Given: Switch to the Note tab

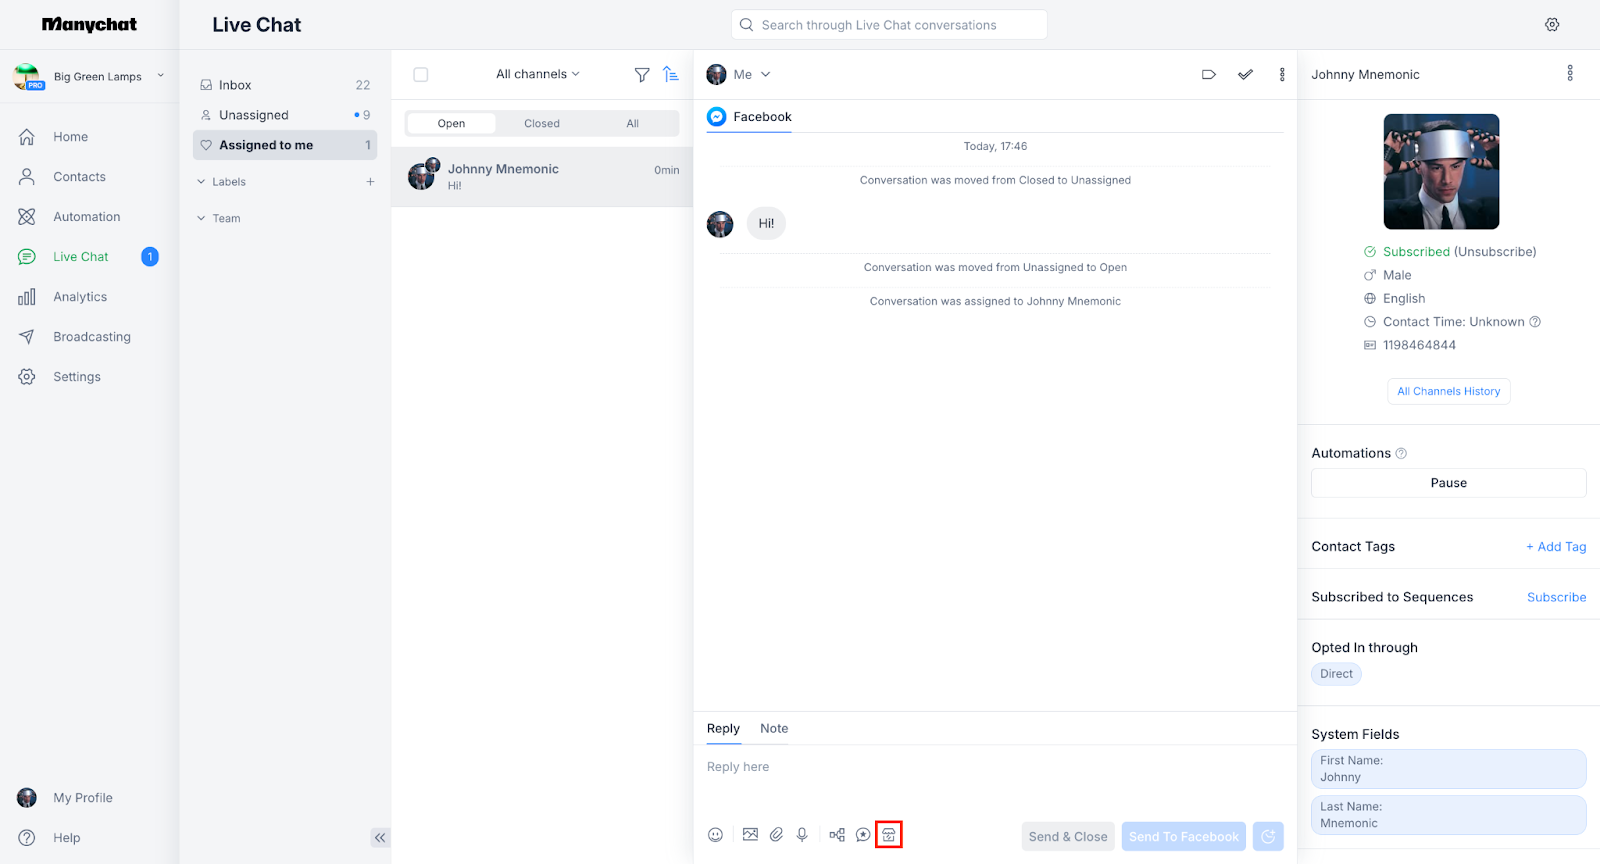Looking at the screenshot, I should (774, 729).
